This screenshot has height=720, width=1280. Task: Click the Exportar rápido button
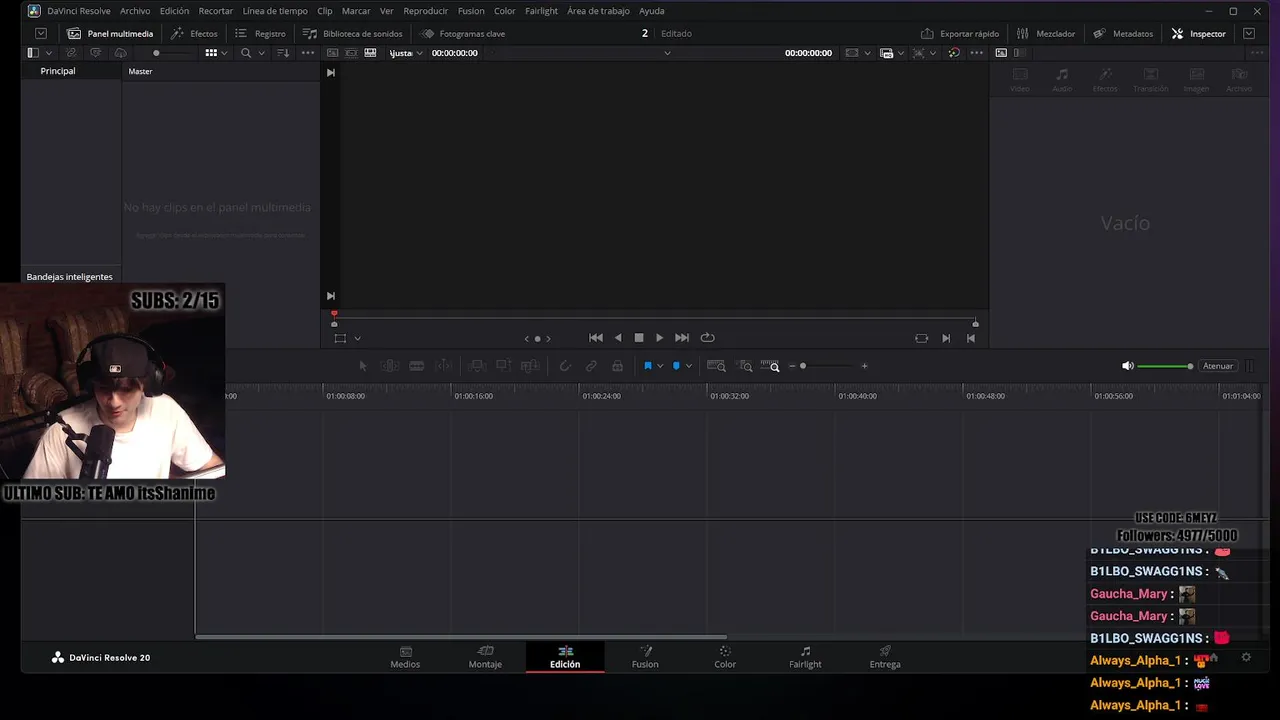[960, 33]
